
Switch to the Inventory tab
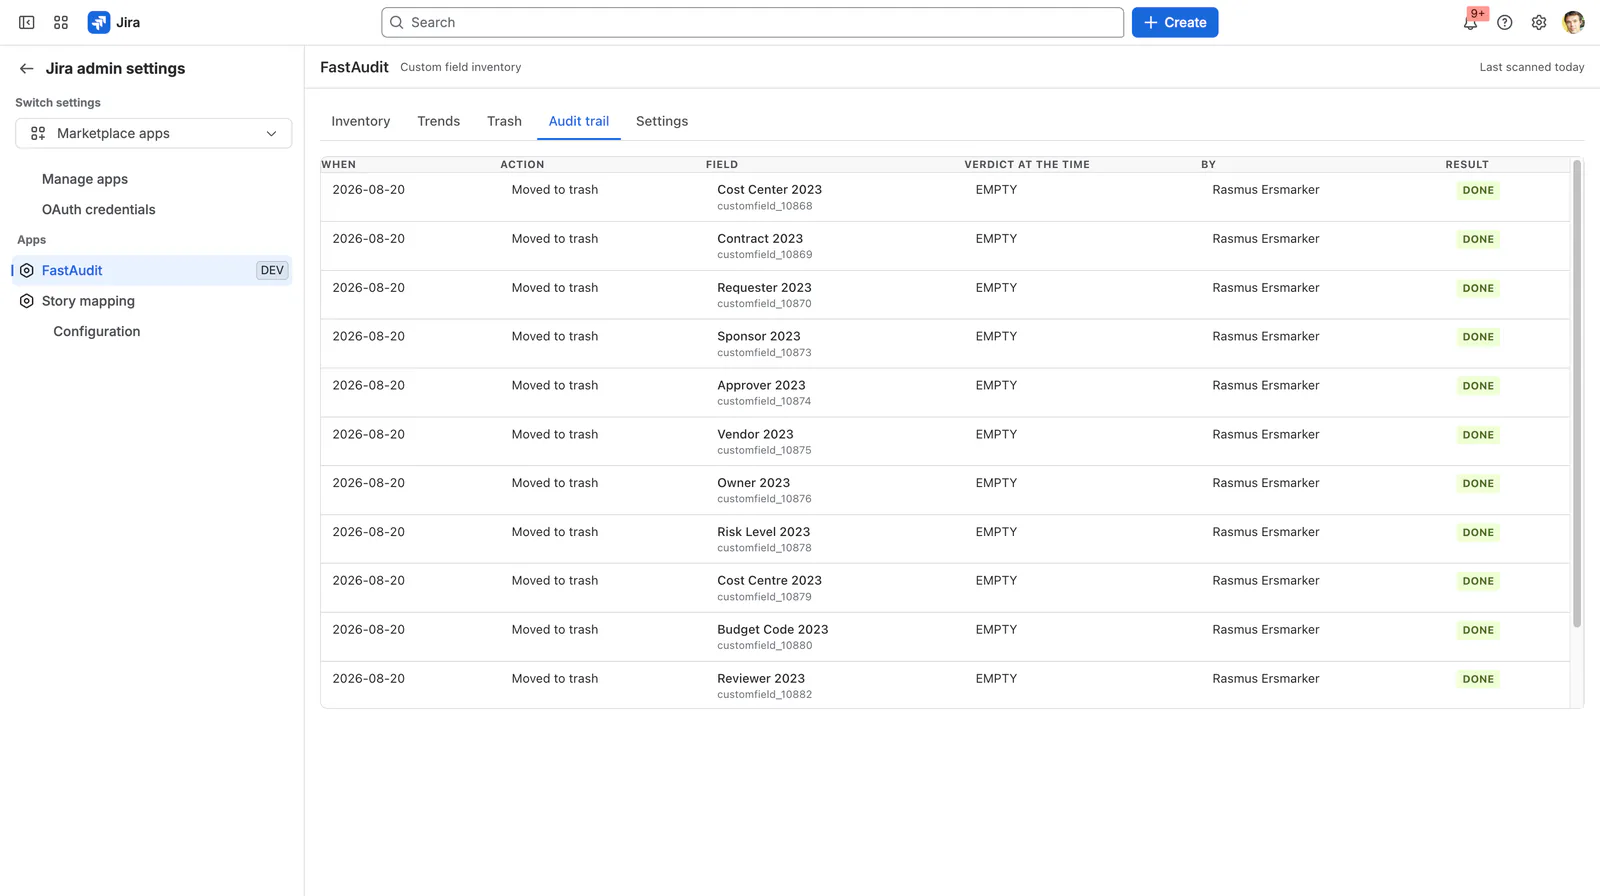coord(361,121)
